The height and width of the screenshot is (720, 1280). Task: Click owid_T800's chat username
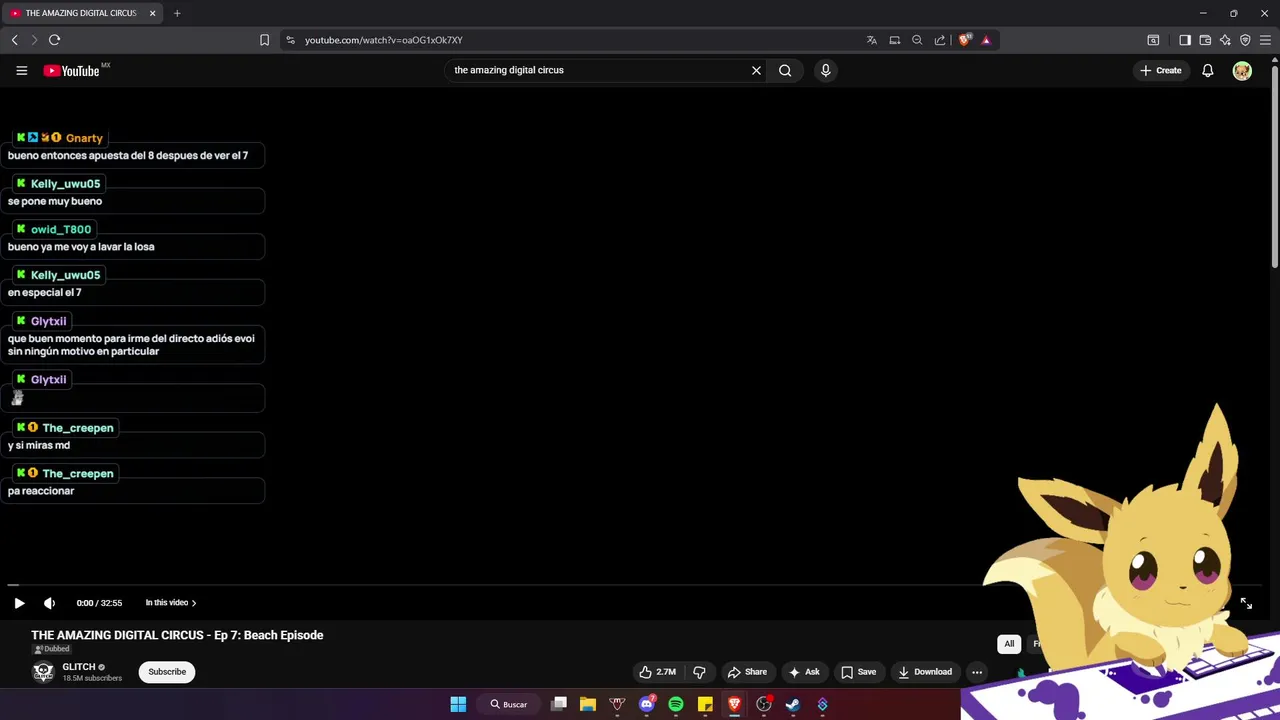point(61,229)
